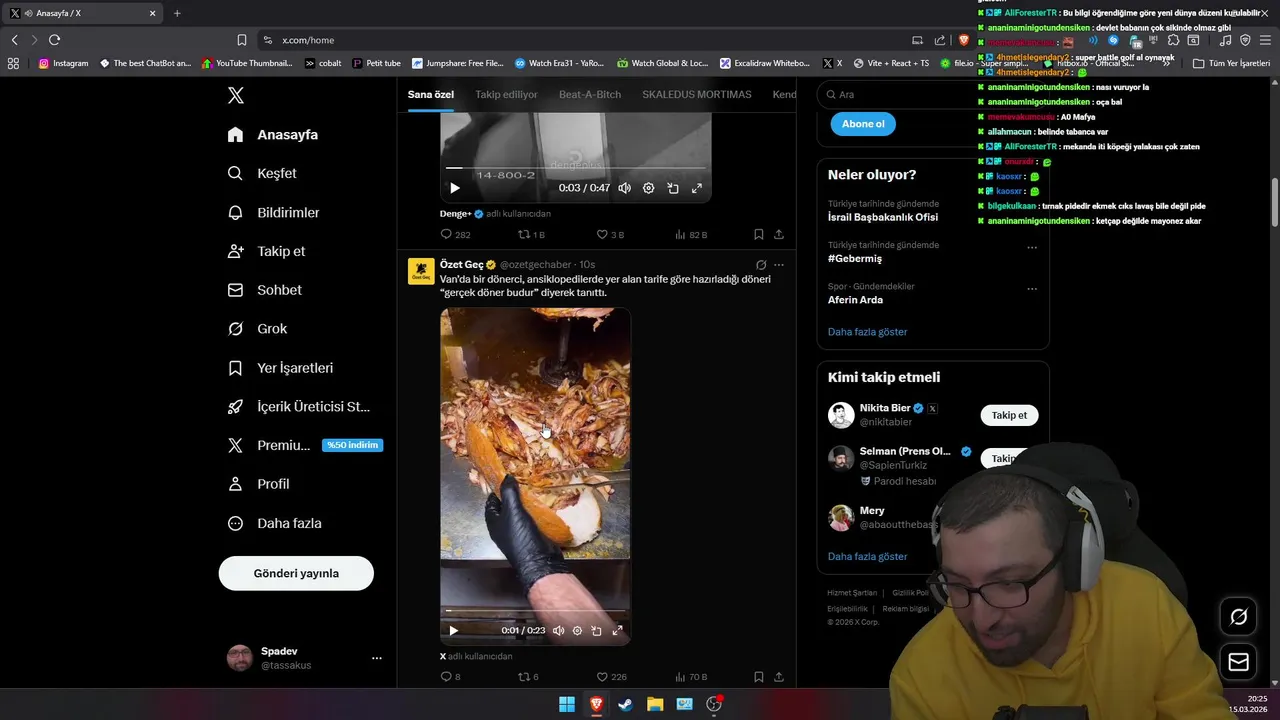Viewport: 1280px width, 720px height.
Task: Select the Sana özel tab
Action: point(431,94)
